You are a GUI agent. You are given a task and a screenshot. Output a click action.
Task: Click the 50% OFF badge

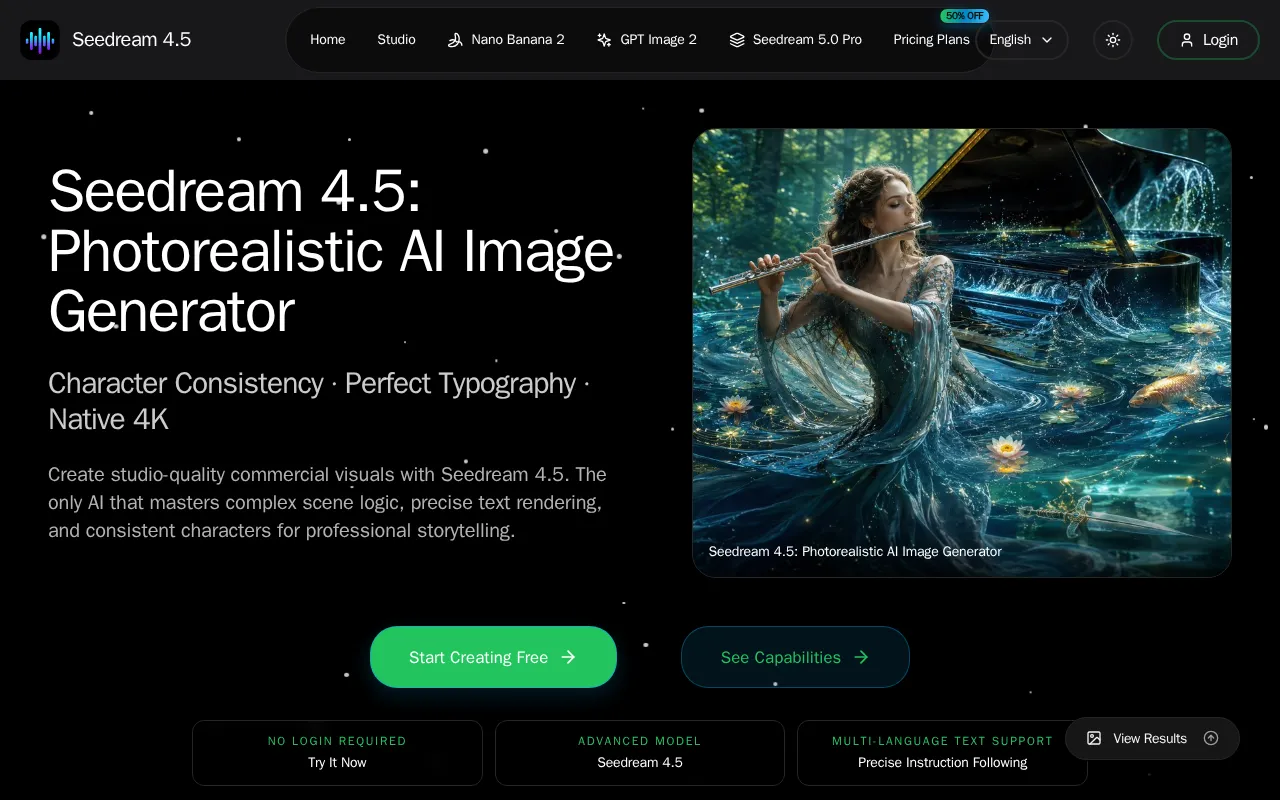(964, 16)
